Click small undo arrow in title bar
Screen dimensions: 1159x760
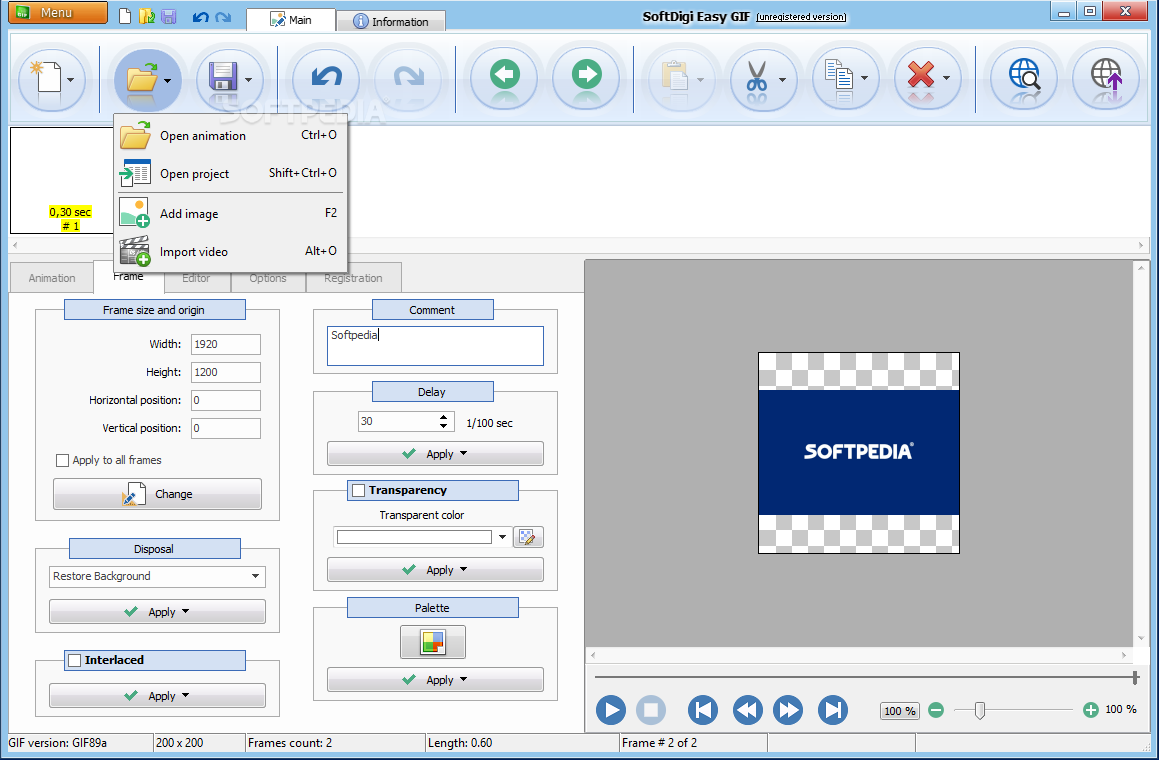coord(200,17)
